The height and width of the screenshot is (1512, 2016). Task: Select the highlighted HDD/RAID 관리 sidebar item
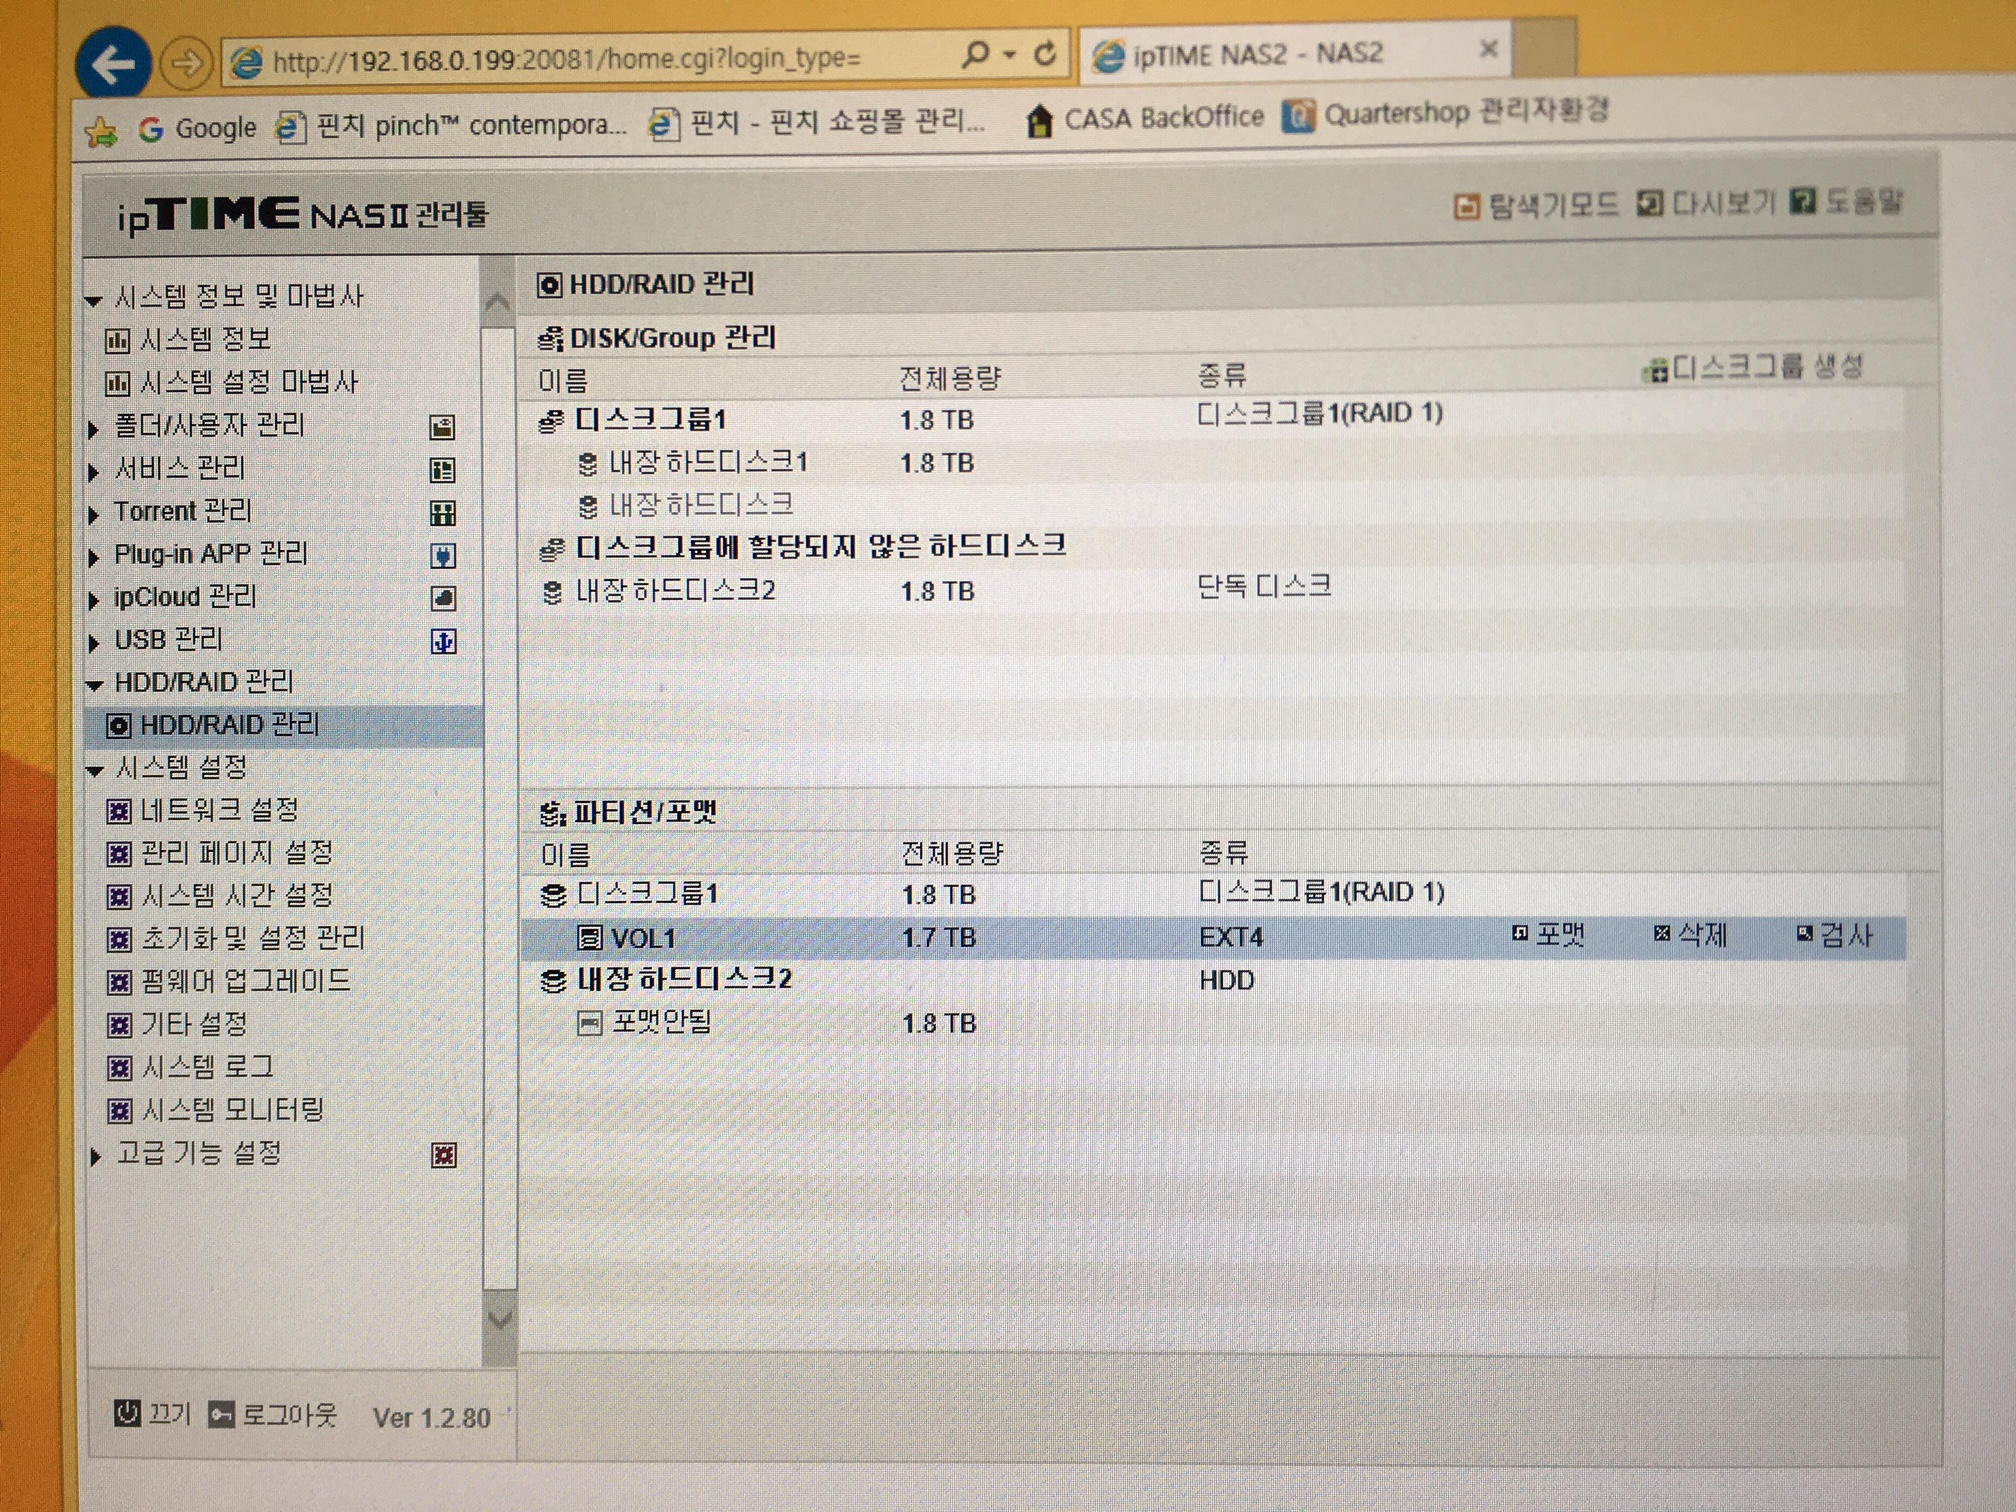284,725
